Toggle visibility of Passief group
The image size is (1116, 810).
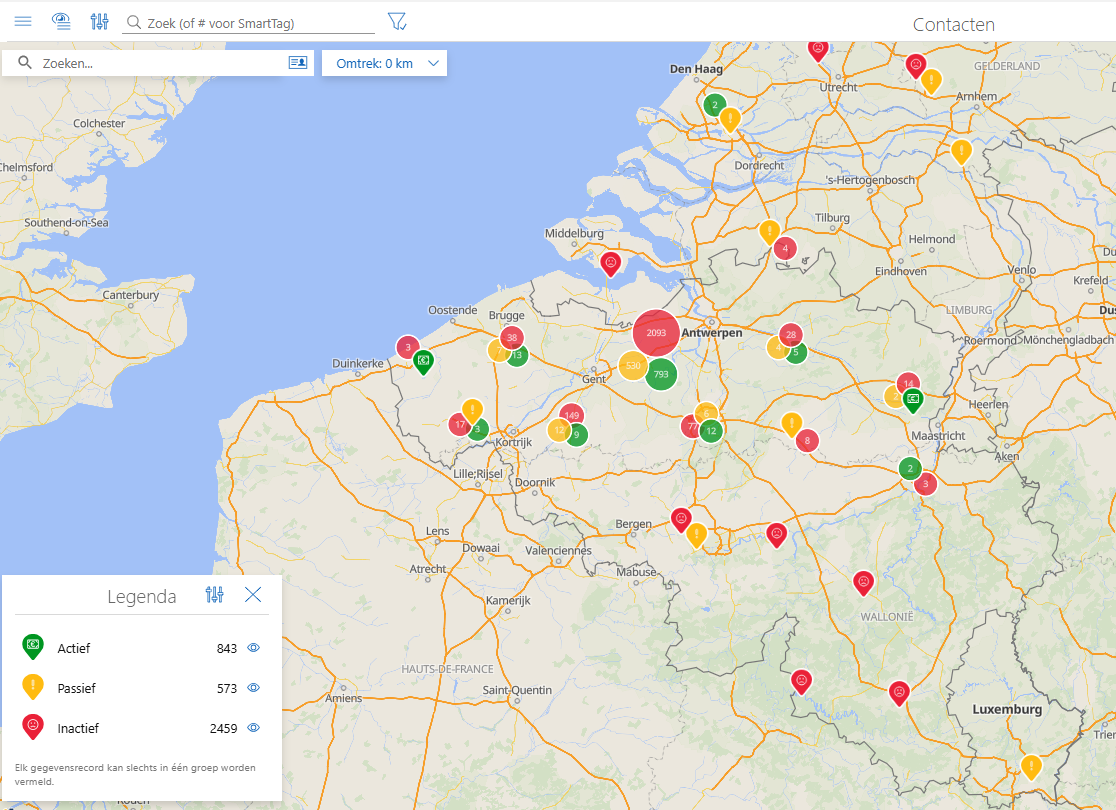click(x=253, y=688)
